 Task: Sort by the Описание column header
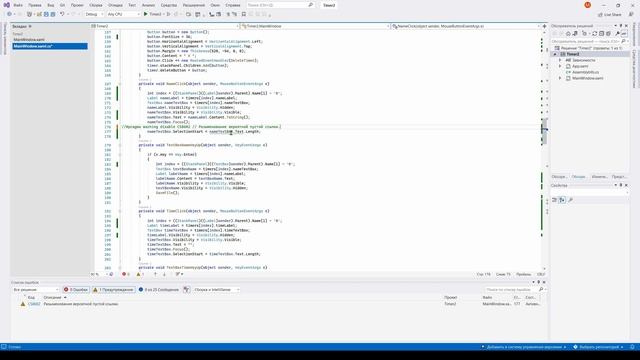pyautogui.click(x=52, y=298)
